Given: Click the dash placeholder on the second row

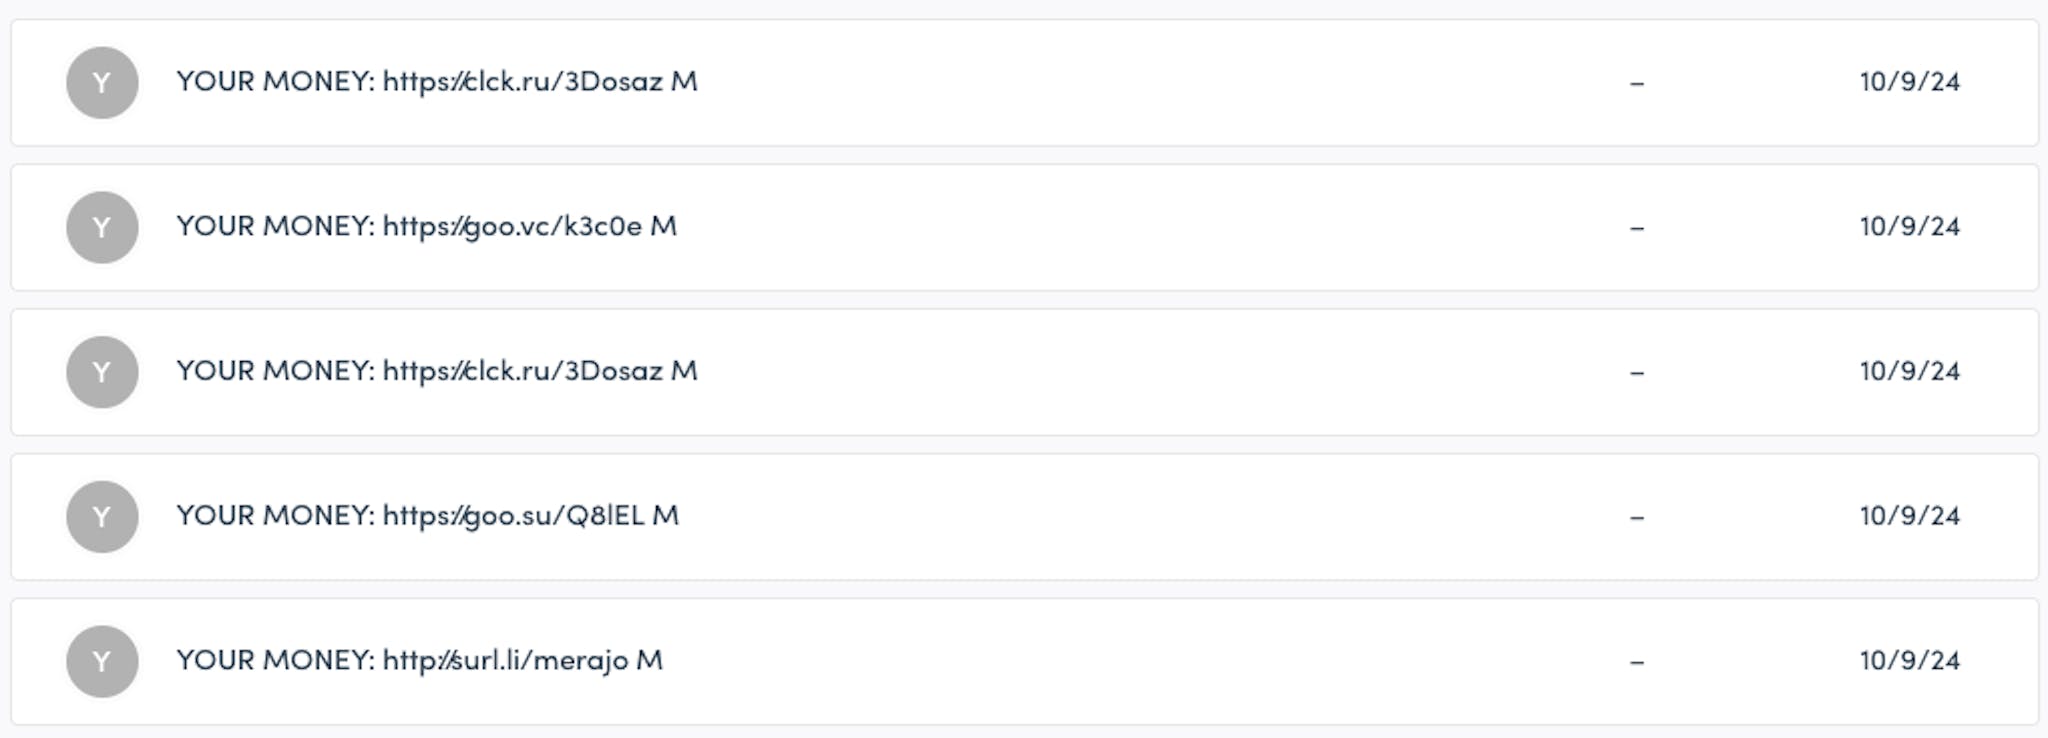Looking at the screenshot, I should [x=1637, y=227].
